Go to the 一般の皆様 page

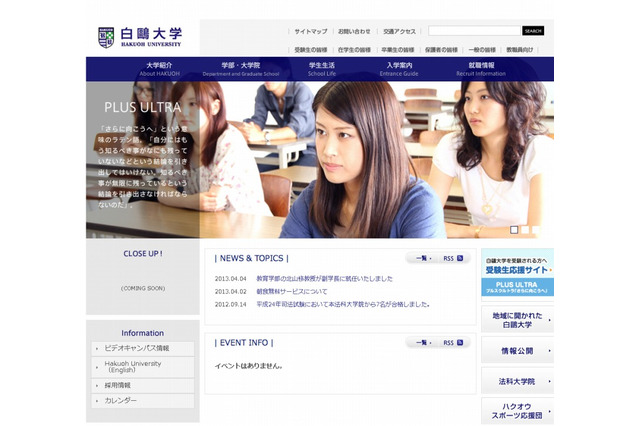tap(482, 50)
